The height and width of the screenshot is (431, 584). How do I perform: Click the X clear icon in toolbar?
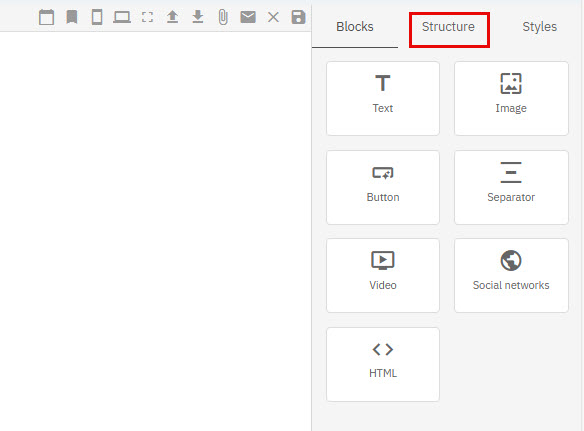273,17
